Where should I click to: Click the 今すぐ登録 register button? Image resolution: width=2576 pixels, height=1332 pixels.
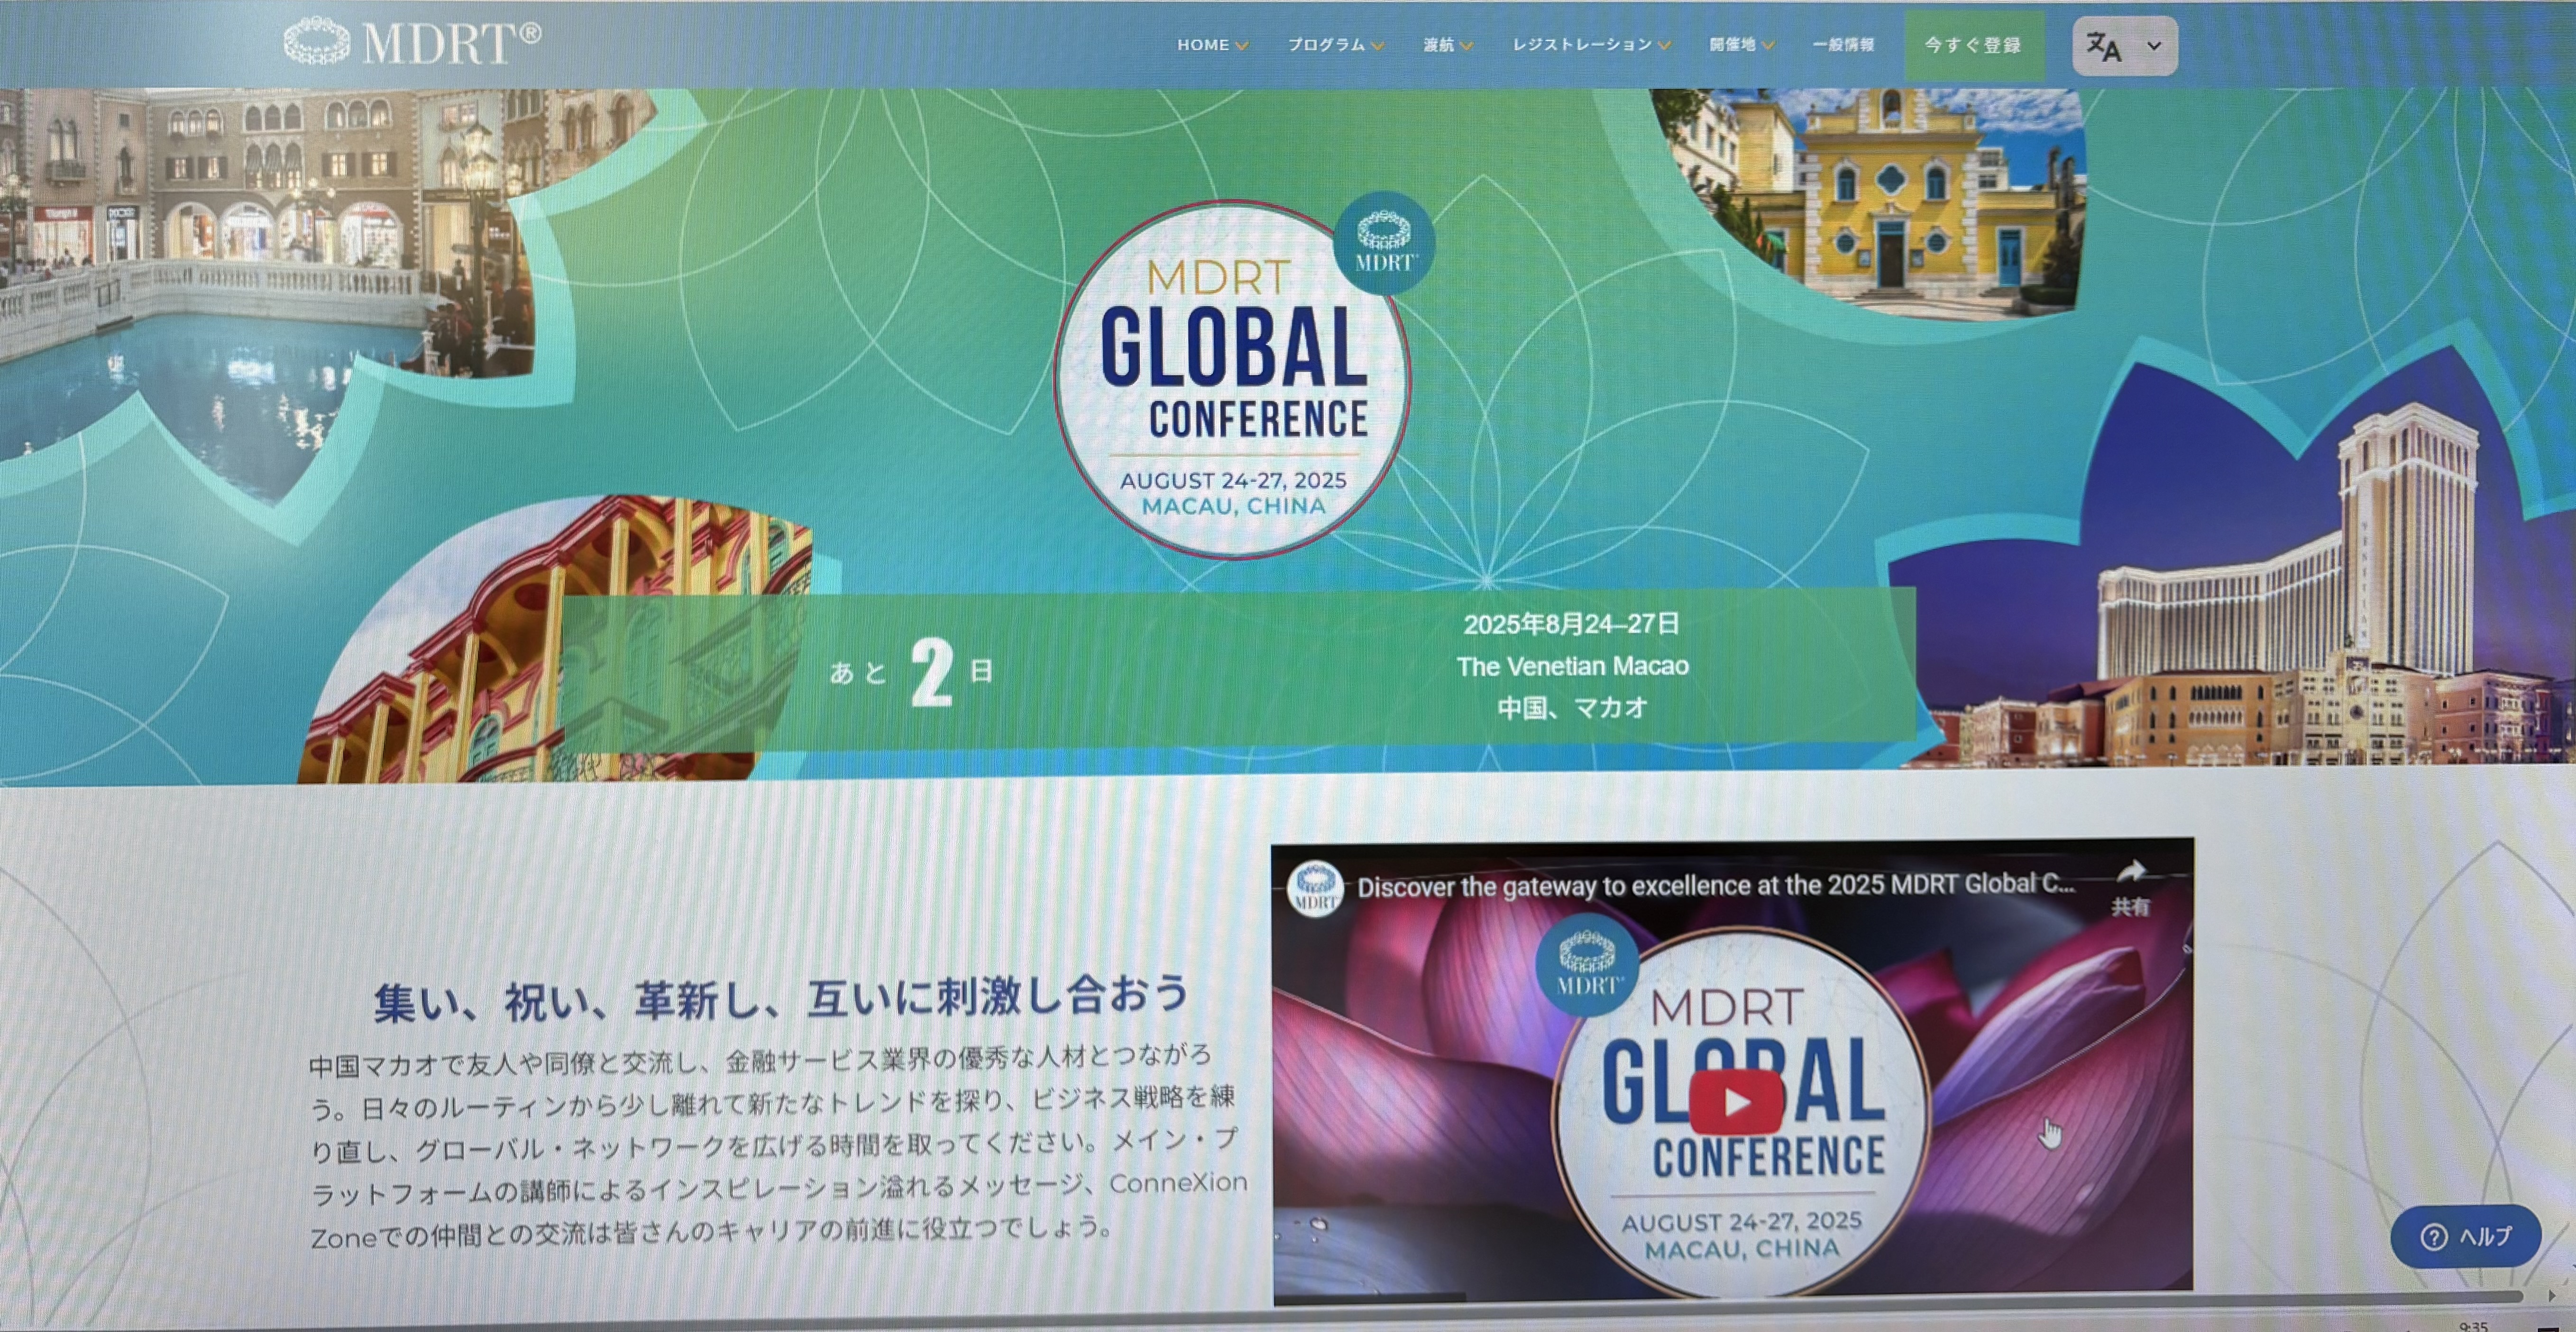pos(1974,46)
